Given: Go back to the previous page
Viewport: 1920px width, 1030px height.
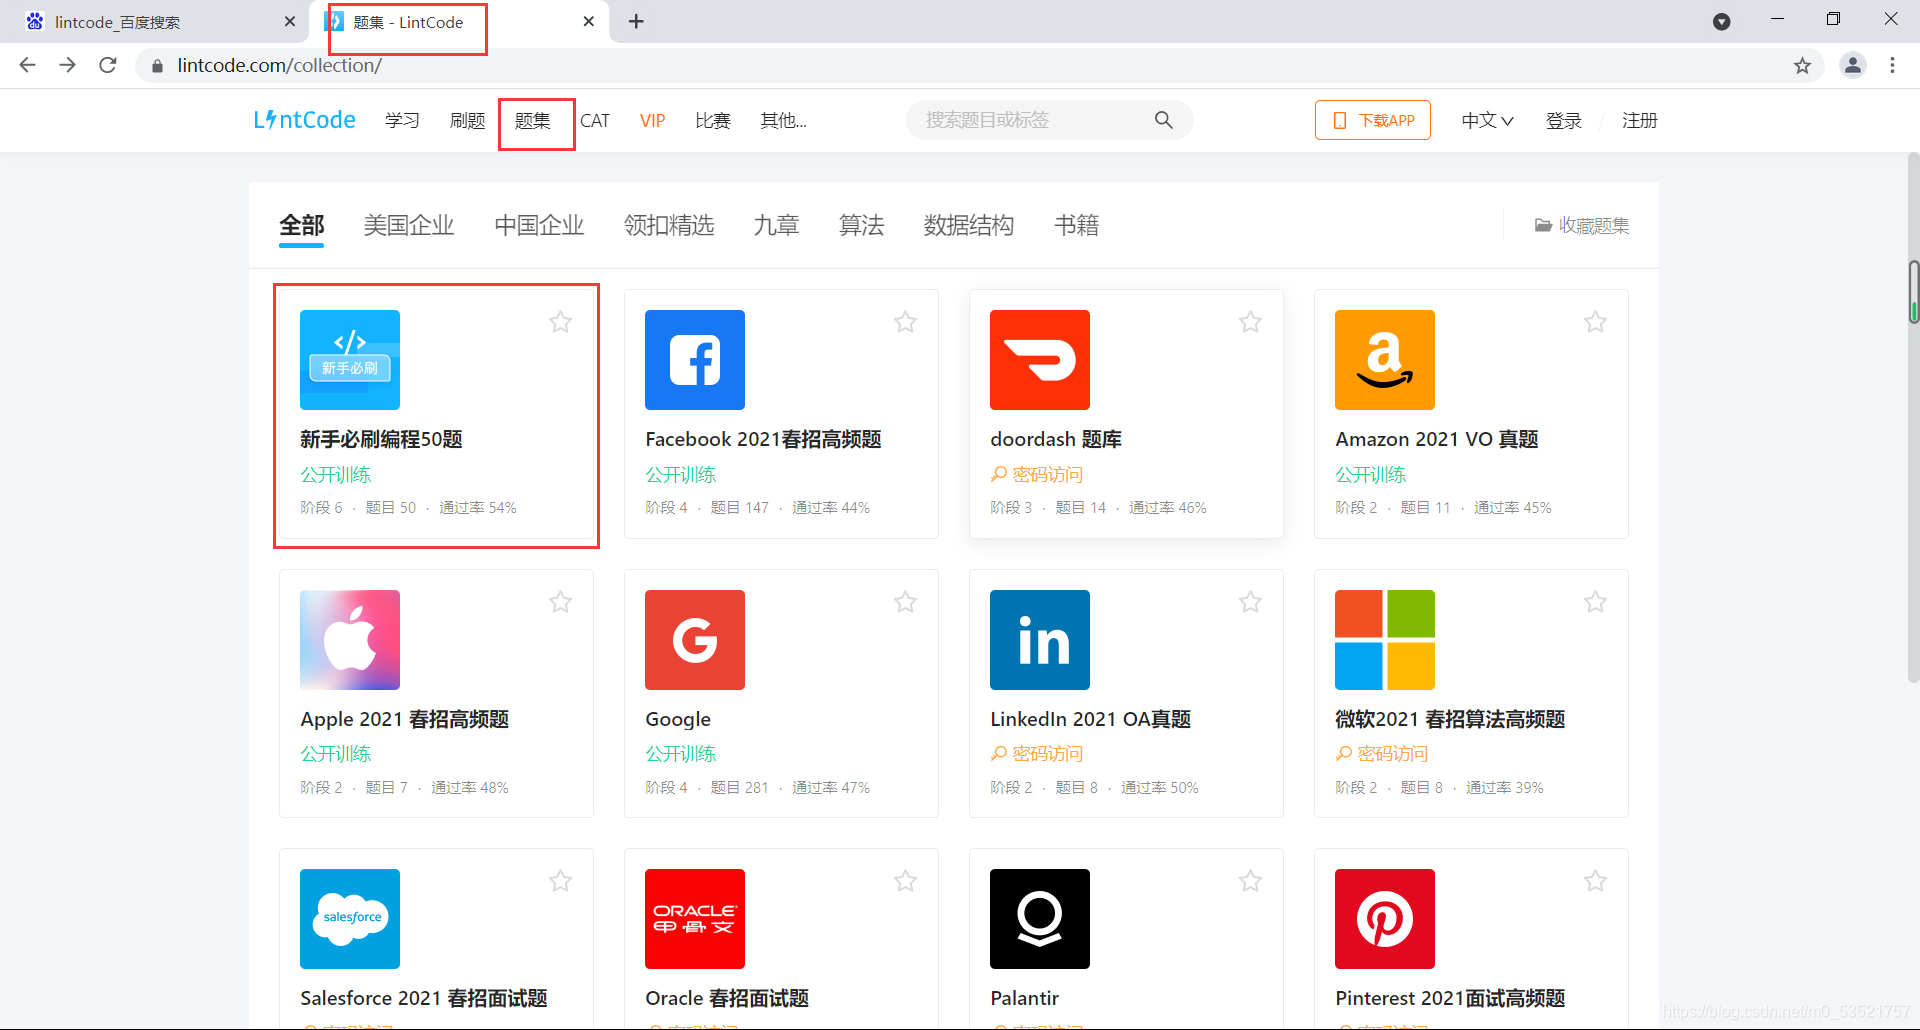Looking at the screenshot, I should tap(27, 66).
